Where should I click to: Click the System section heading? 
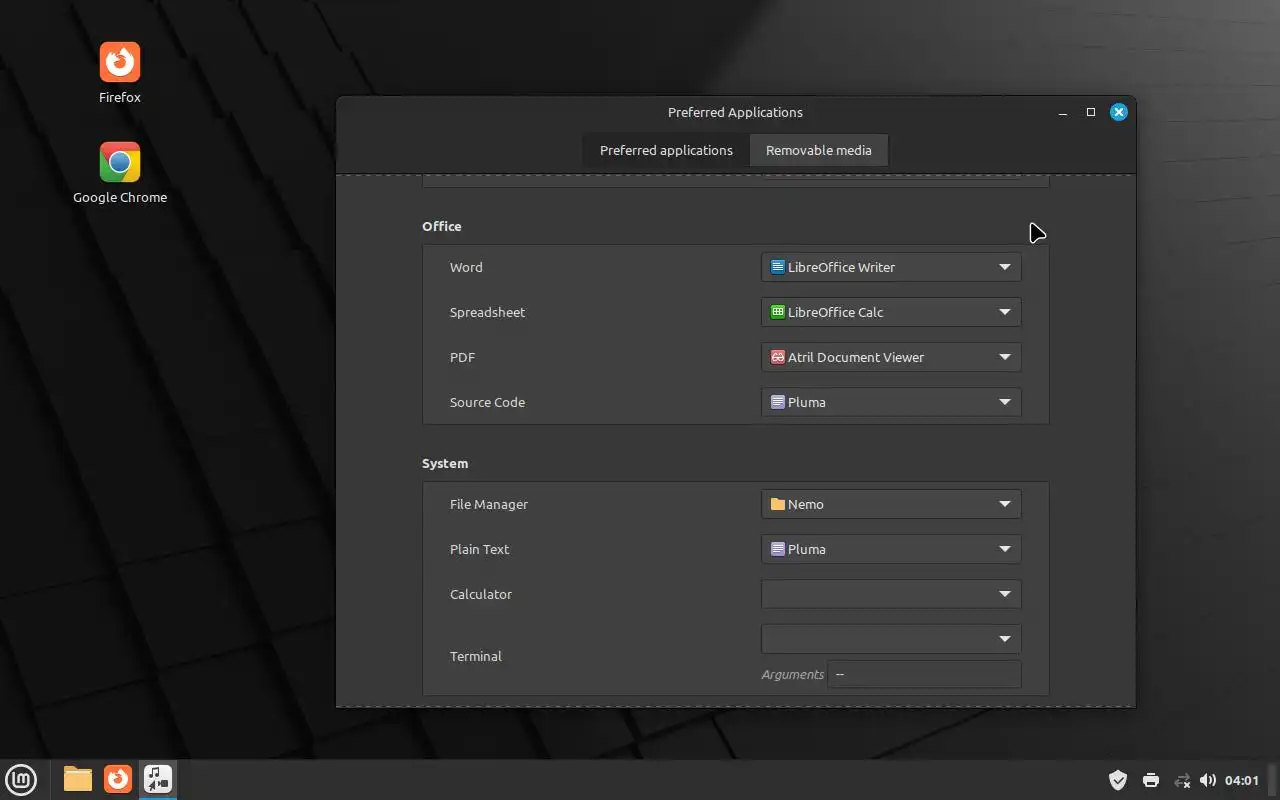[445, 463]
